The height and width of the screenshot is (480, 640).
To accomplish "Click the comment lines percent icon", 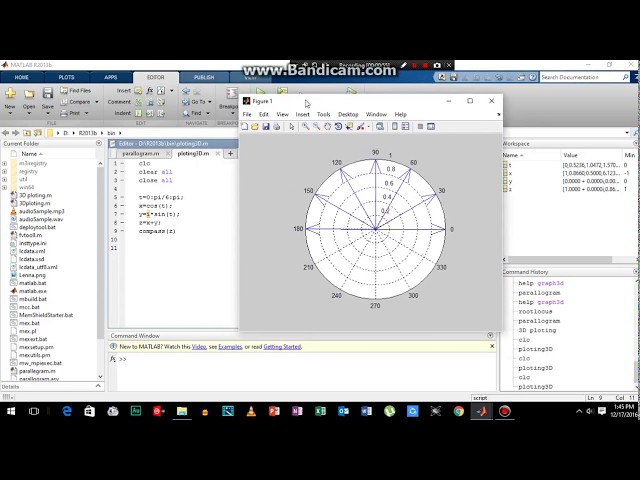I will point(139,102).
